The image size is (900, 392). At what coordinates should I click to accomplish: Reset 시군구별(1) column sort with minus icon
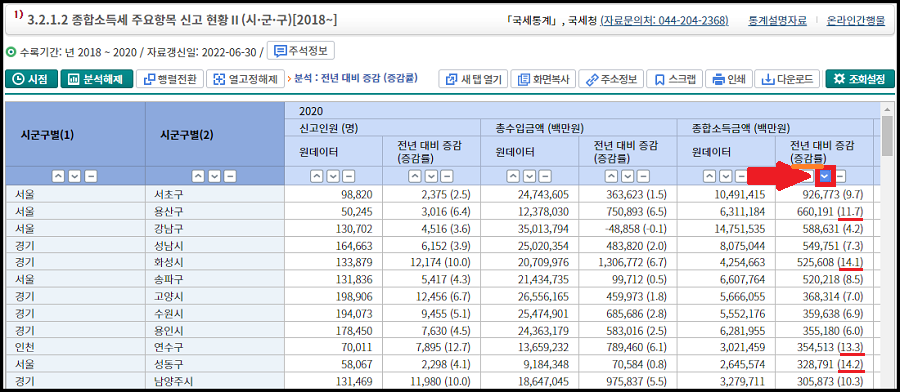90,176
